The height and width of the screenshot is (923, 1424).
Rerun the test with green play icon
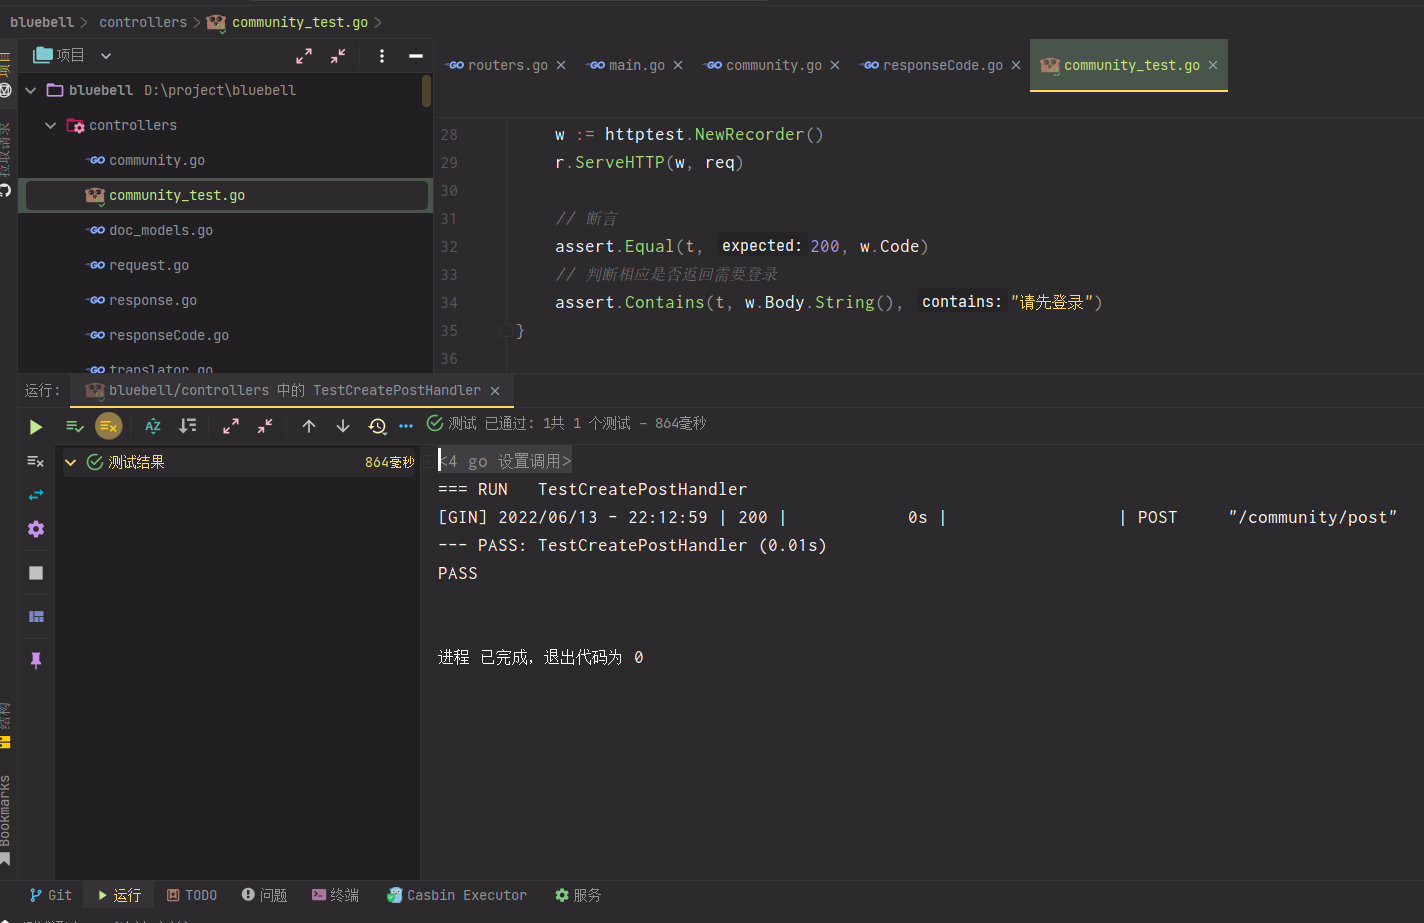[36, 427]
